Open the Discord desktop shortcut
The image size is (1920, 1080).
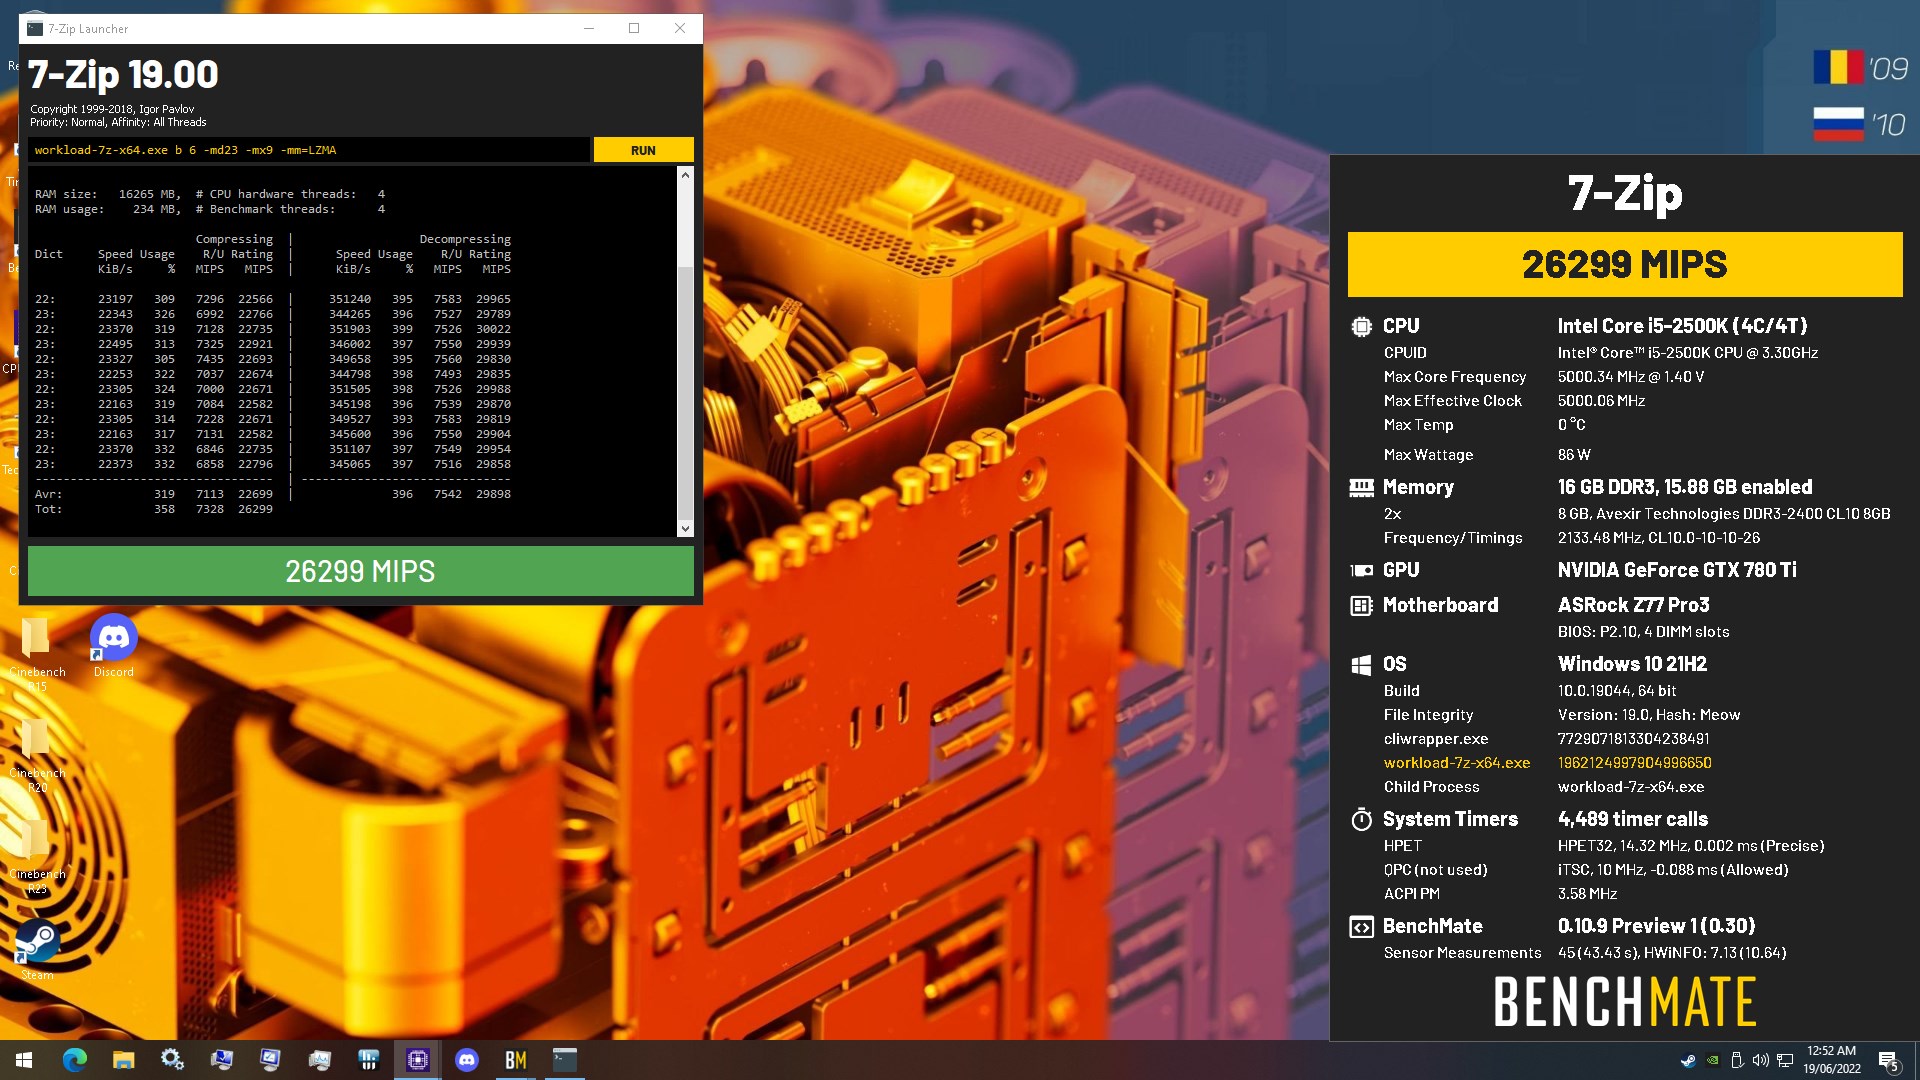point(114,646)
